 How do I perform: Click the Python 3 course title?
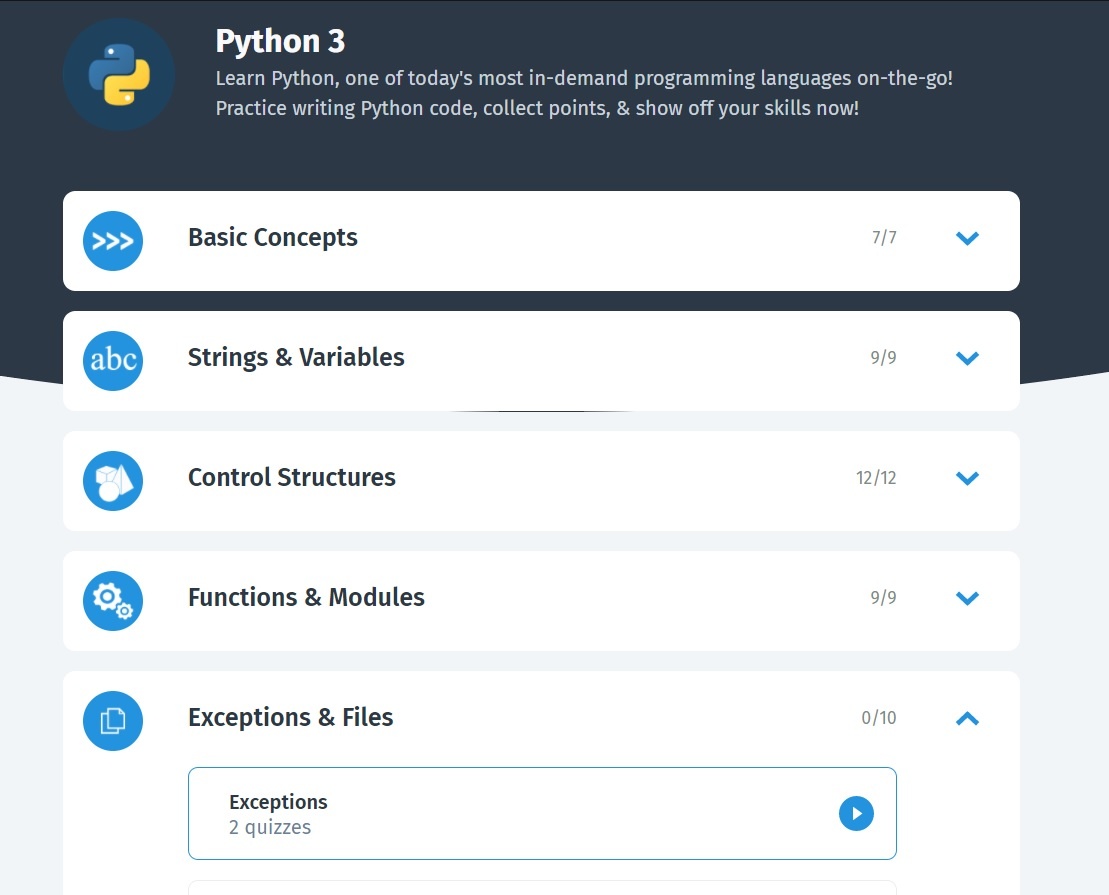[x=280, y=41]
